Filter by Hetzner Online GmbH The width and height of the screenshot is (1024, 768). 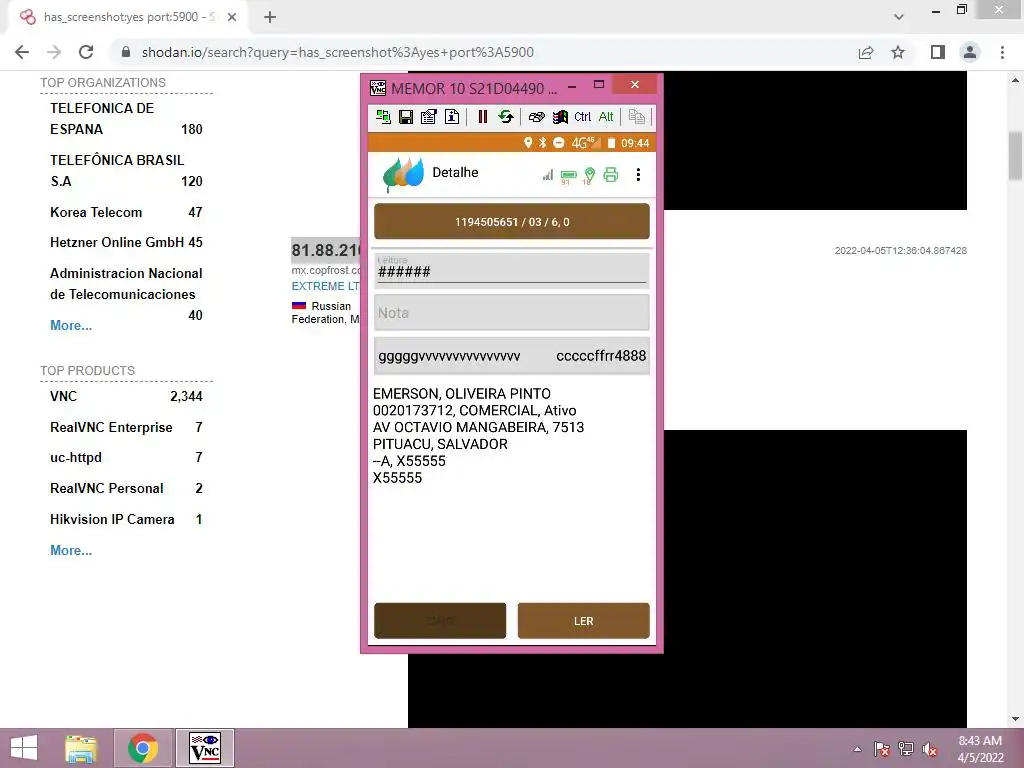[x=126, y=242]
